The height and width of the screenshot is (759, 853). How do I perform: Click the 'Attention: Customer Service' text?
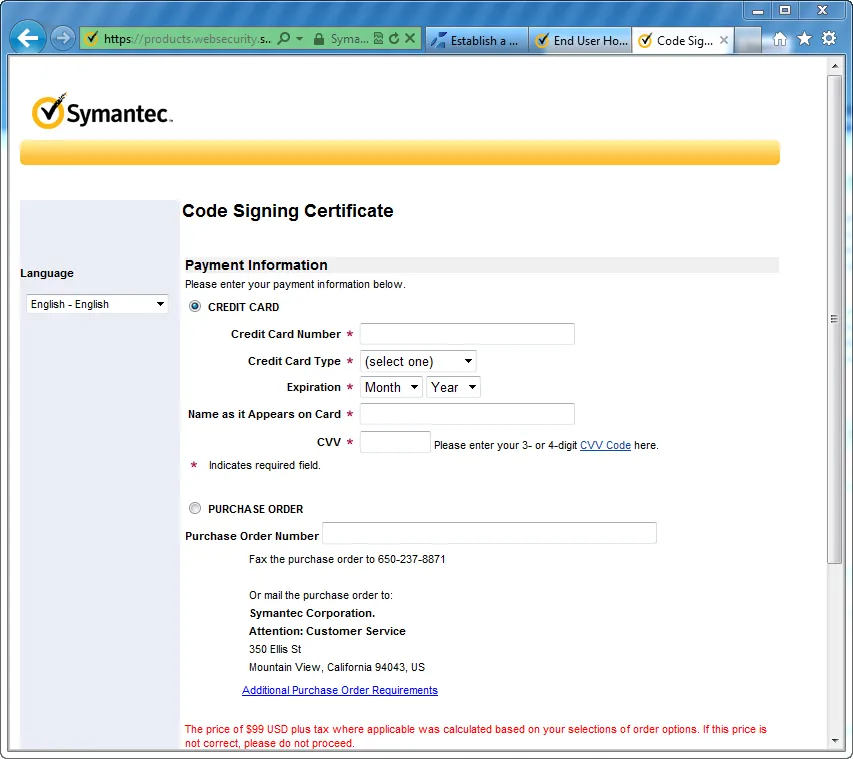tap(327, 631)
